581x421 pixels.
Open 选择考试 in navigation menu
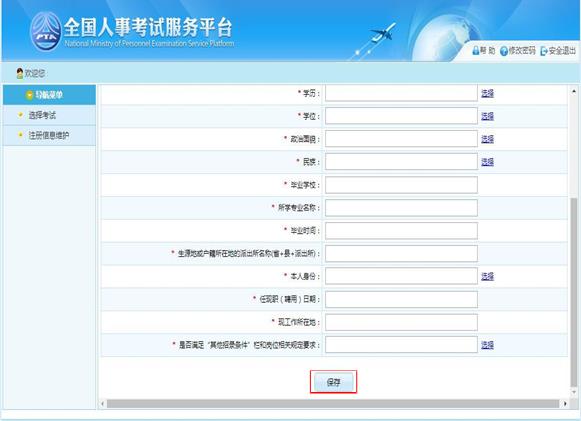42,115
